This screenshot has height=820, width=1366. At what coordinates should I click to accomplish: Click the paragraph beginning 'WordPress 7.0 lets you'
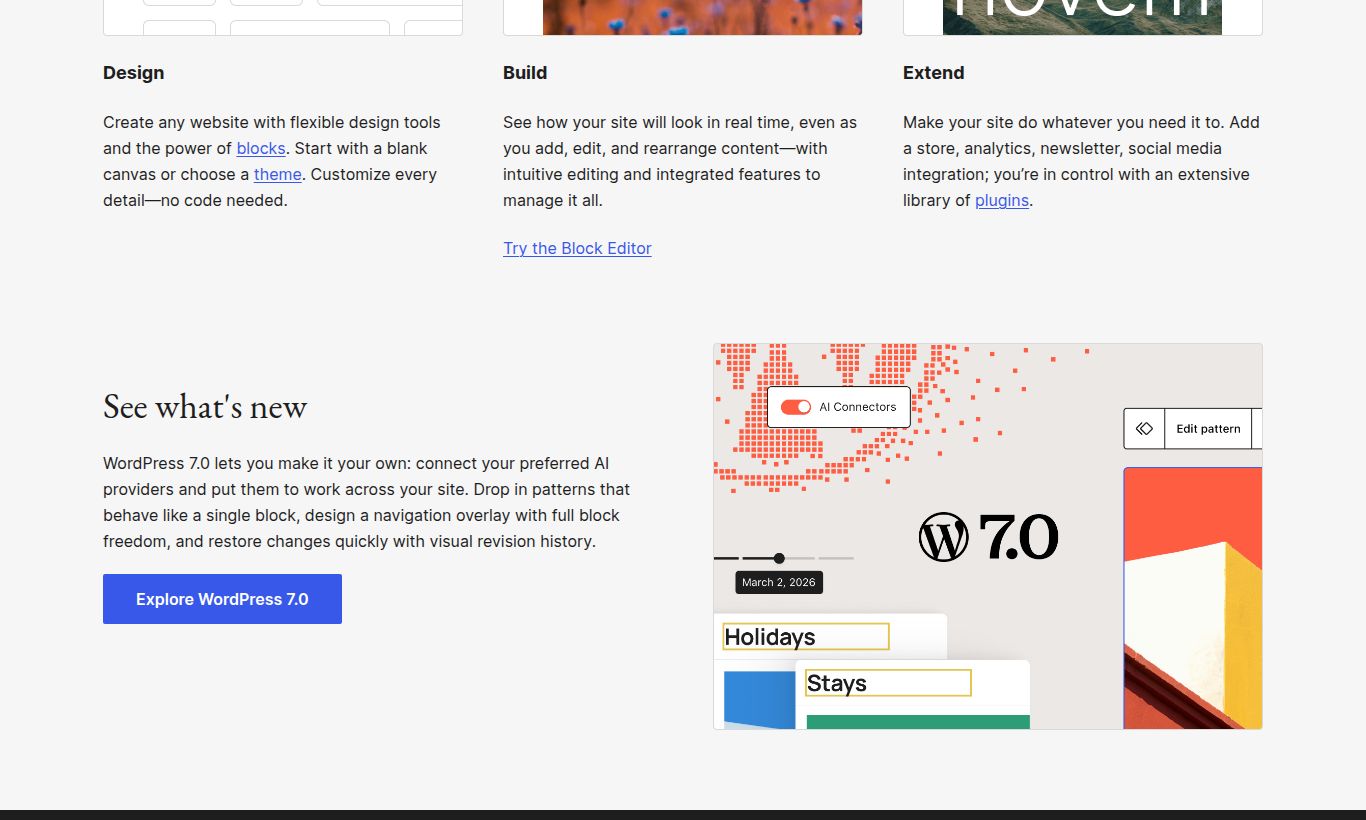coord(368,503)
